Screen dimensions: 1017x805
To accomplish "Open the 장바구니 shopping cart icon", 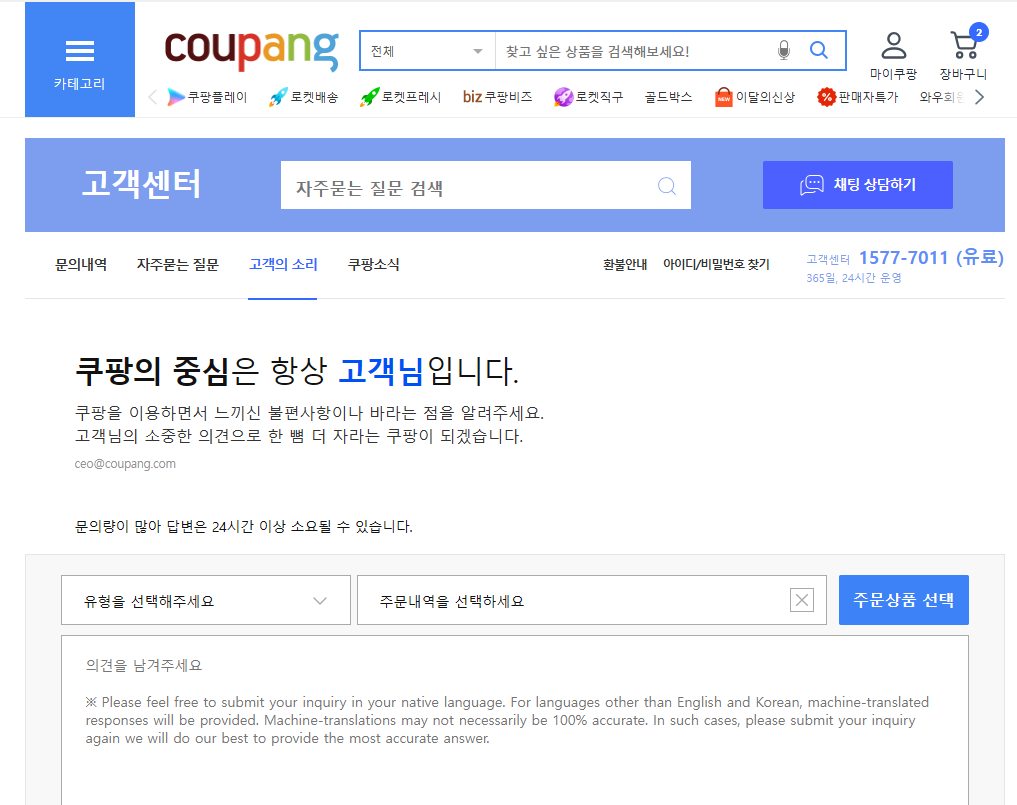I will tap(964, 54).
